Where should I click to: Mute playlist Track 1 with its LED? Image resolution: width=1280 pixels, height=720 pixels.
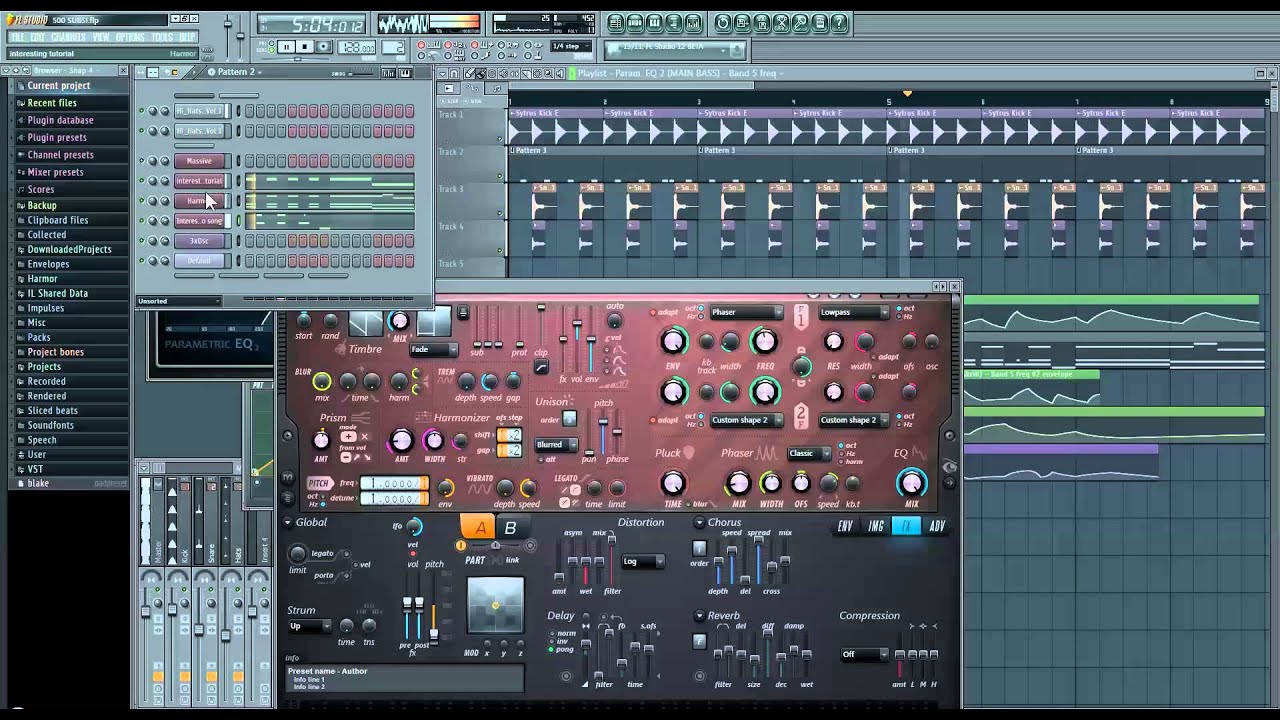click(x=500, y=139)
